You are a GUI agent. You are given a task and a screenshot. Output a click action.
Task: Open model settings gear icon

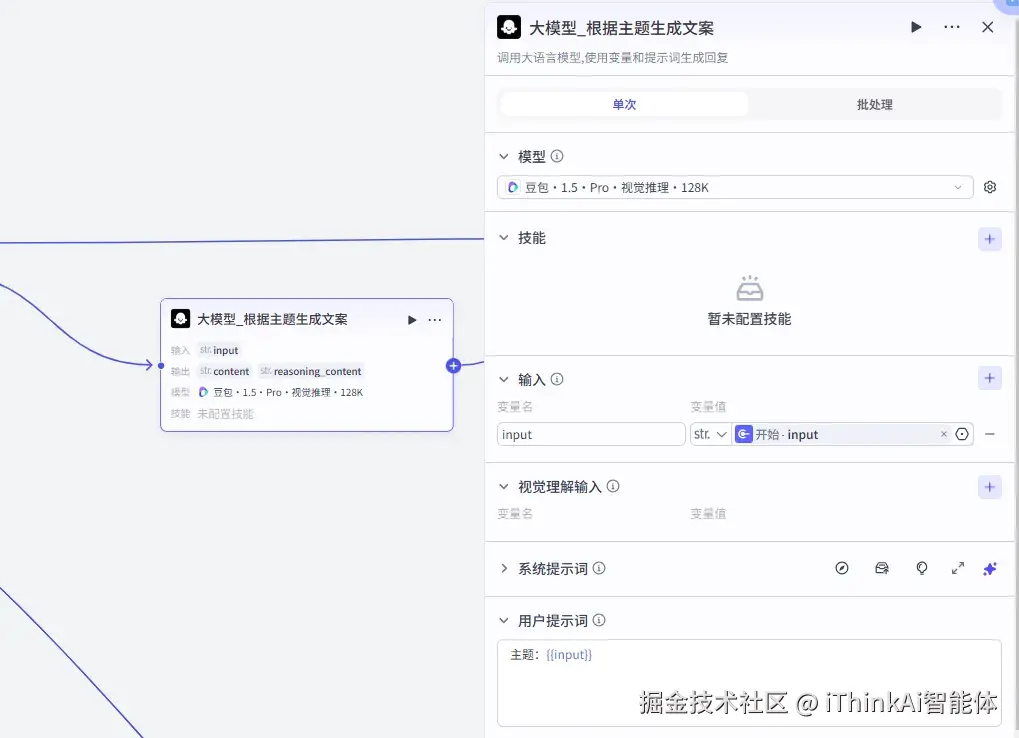pyautogui.click(x=990, y=187)
